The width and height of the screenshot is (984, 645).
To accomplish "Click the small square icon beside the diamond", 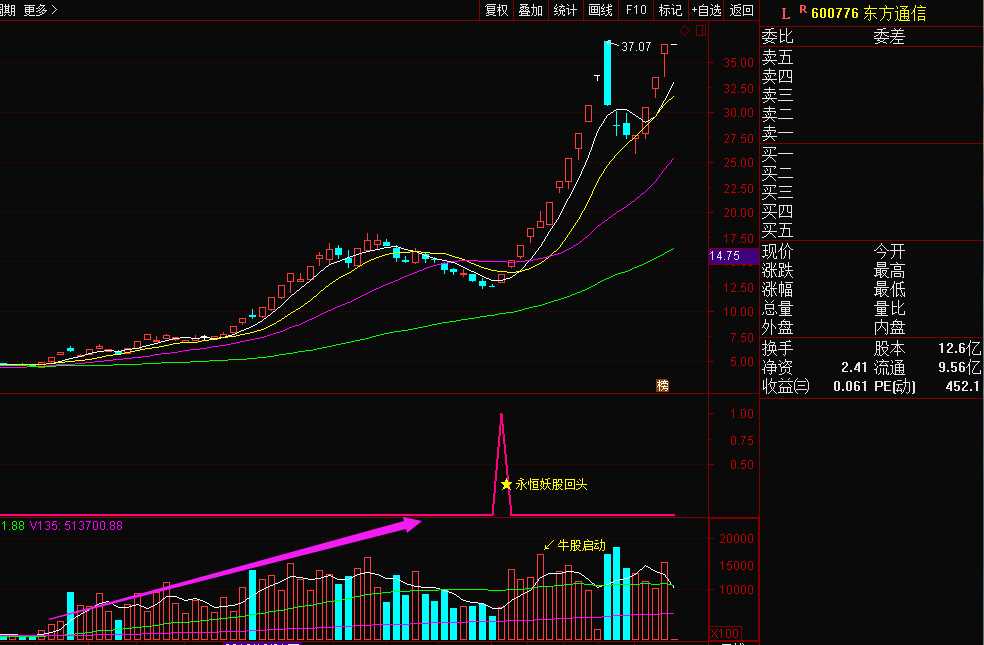I will tap(700, 31).
